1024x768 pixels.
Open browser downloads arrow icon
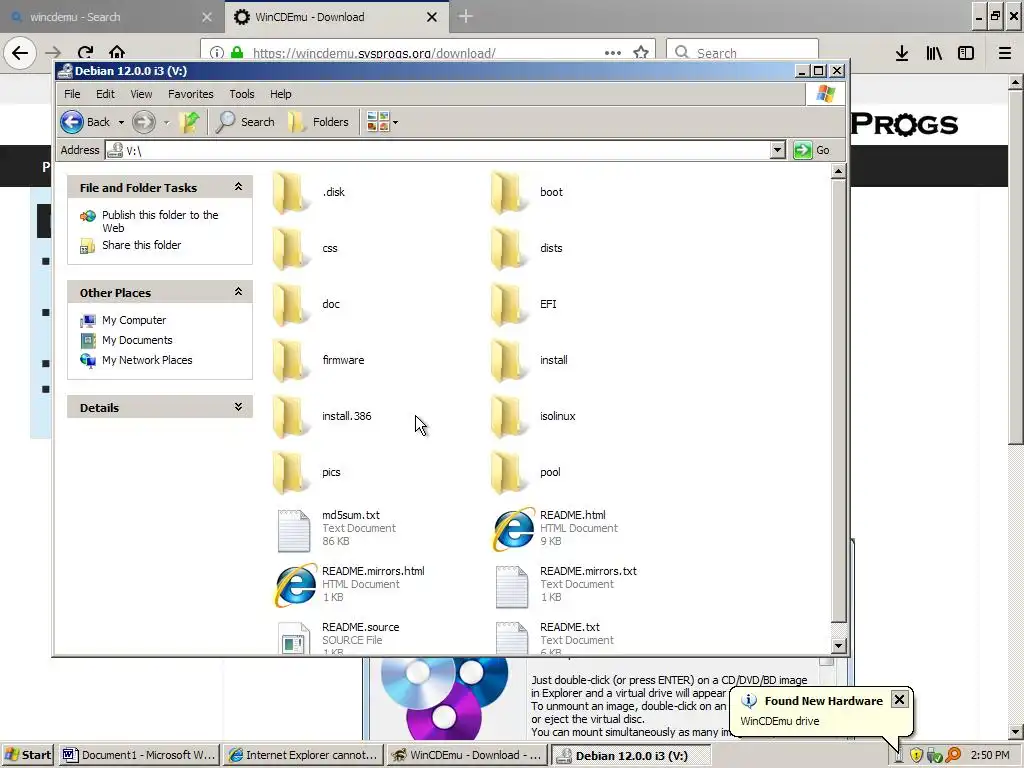(902, 53)
